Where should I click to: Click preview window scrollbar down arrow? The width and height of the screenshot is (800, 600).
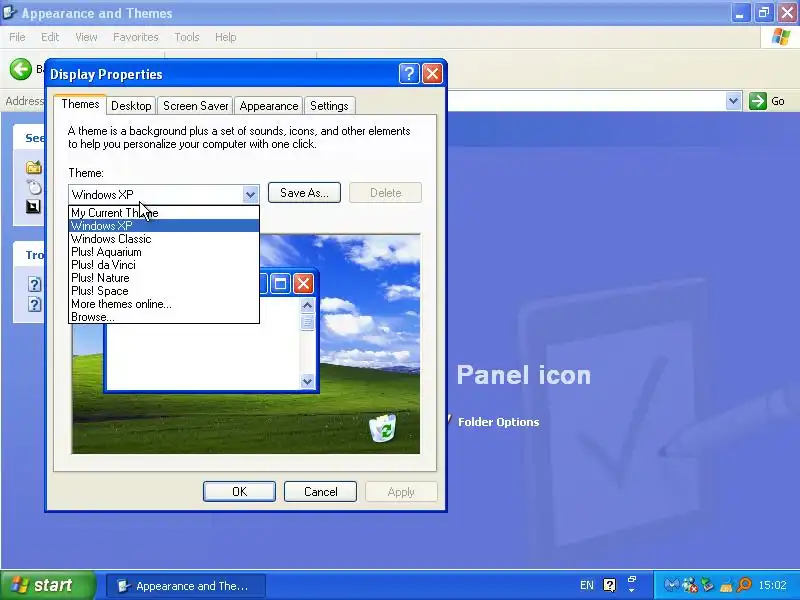(x=307, y=381)
